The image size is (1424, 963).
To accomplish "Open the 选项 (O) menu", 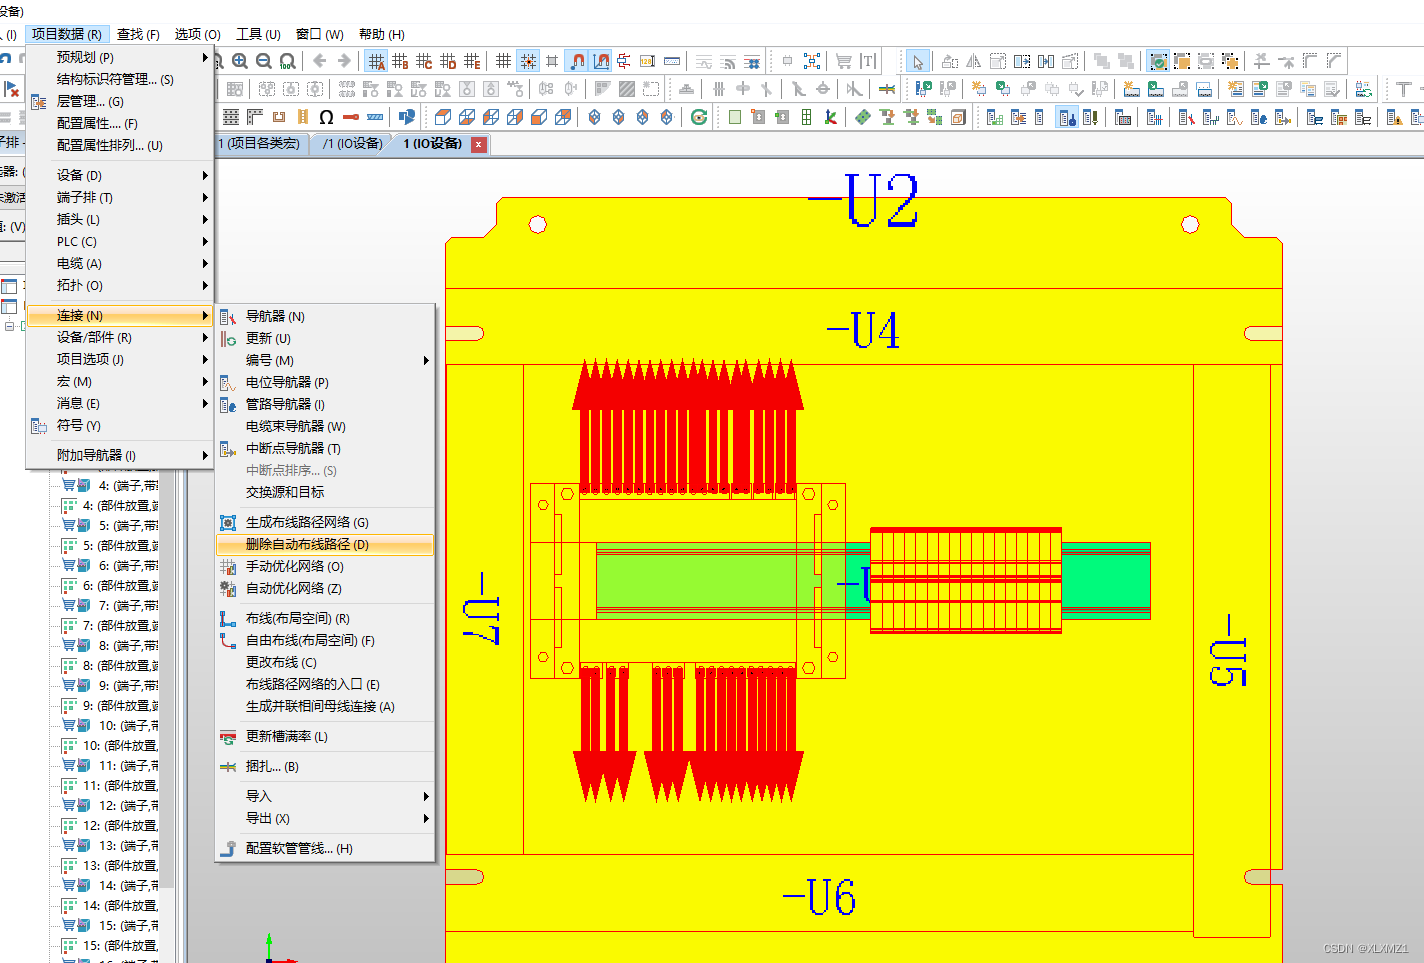I will pyautogui.click(x=197, y=34).
